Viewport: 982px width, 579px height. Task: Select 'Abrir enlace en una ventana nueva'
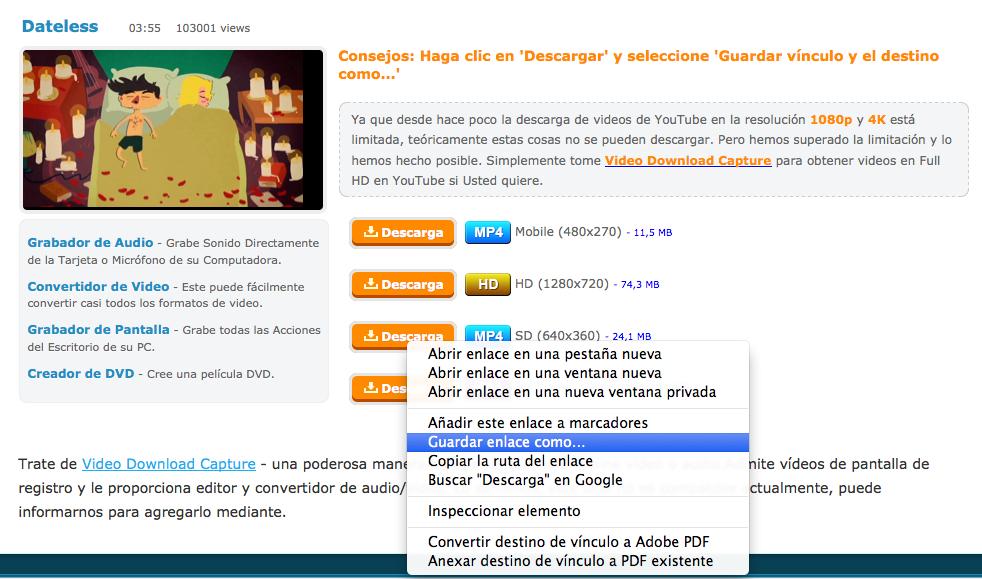click(x=543, y=373)
